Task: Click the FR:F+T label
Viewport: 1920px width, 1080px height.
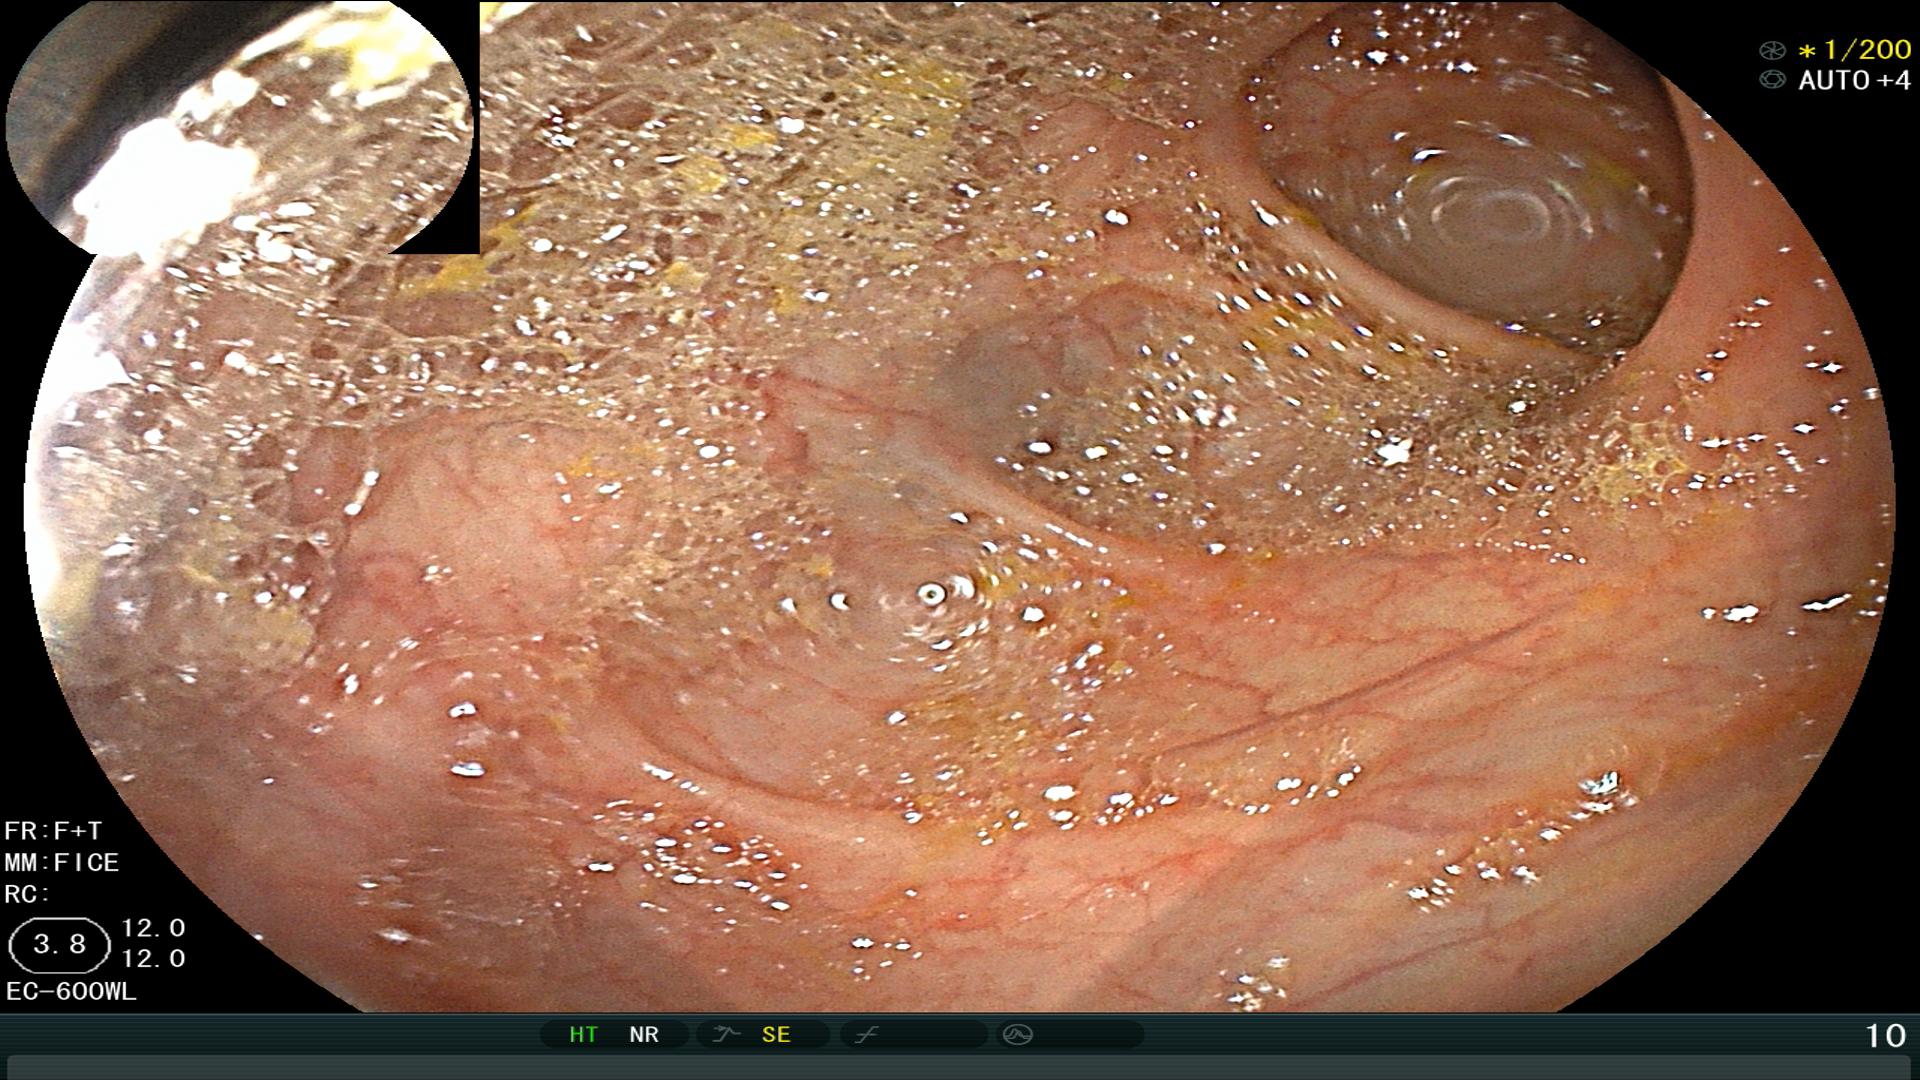Action: [53, 831]
